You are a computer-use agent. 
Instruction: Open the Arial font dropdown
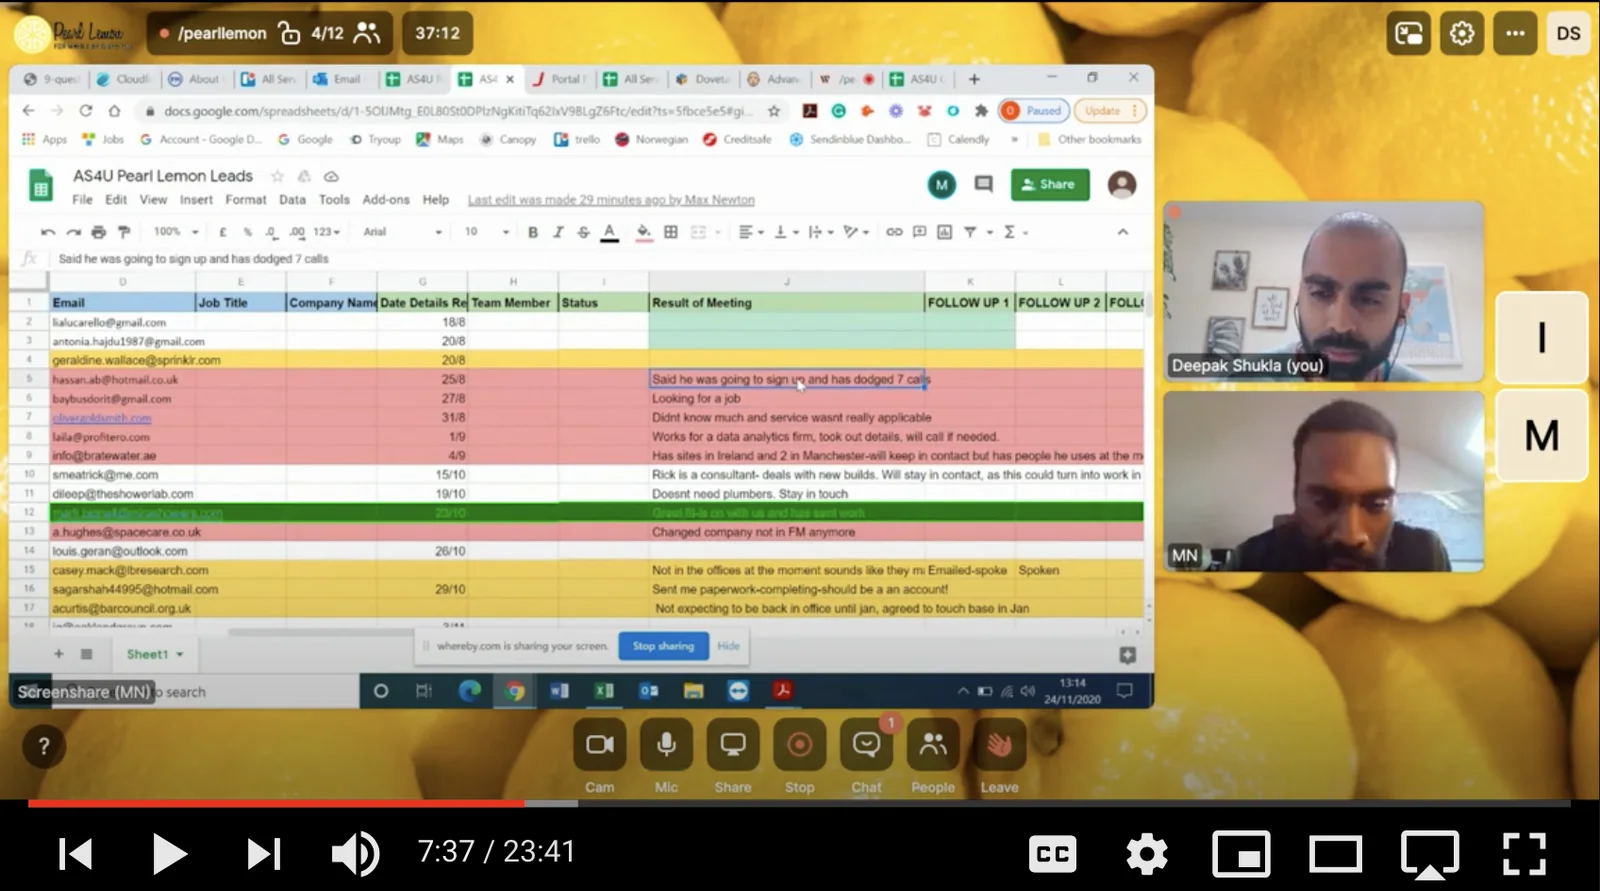tap(402, 232)
